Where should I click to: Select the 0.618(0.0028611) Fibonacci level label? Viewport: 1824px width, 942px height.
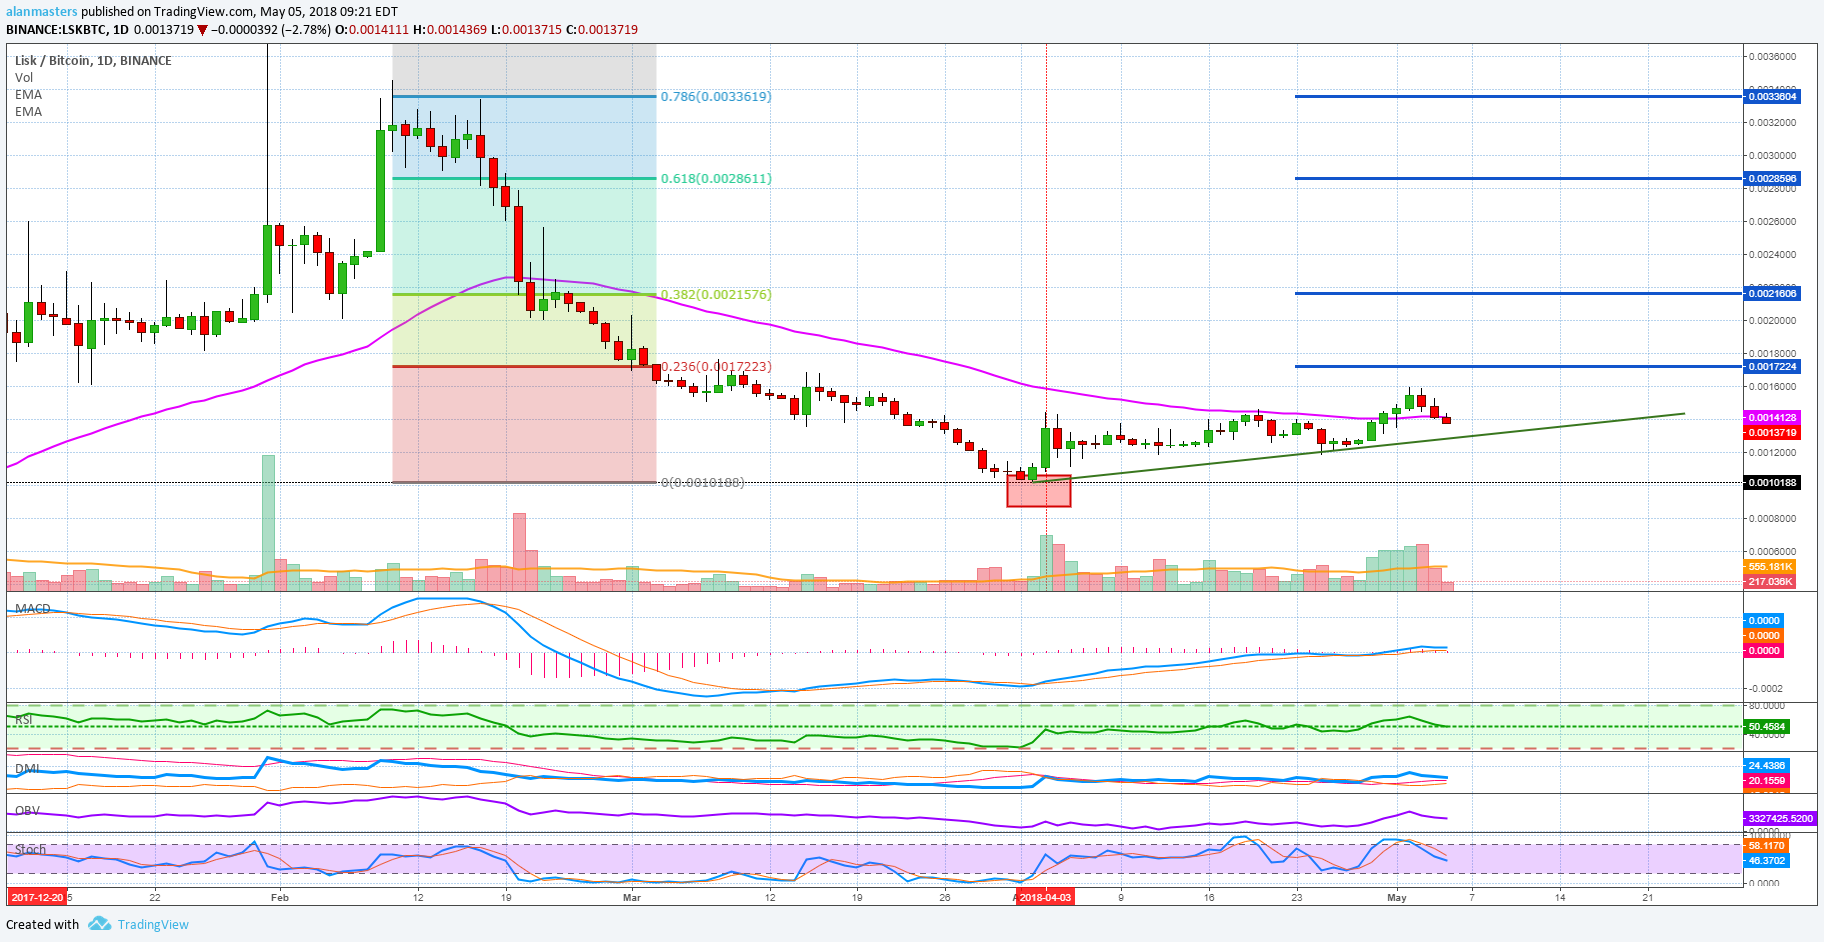[716, 179]
